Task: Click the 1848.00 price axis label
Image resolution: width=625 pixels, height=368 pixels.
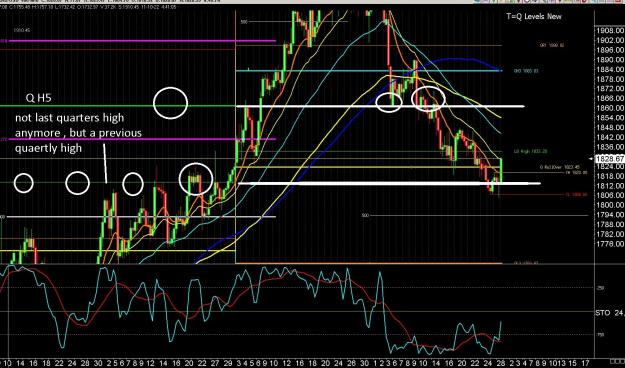Action: pos(610,128)
